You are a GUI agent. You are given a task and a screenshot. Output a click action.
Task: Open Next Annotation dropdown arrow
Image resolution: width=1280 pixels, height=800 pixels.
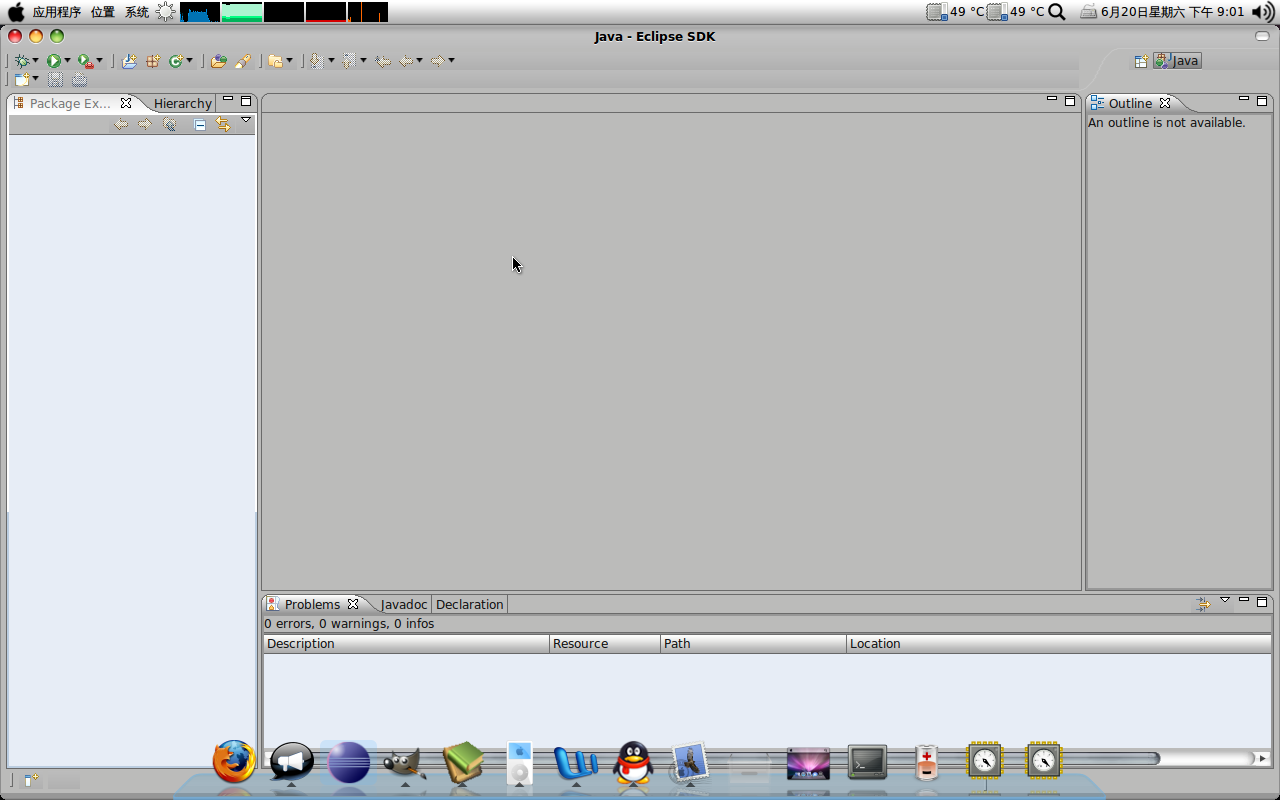[x=331, y=61]
